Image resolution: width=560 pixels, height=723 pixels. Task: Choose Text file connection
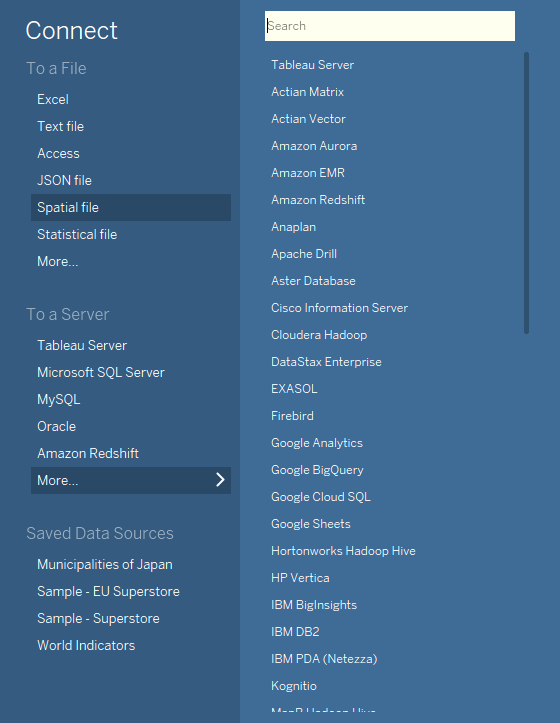point(60,126)
